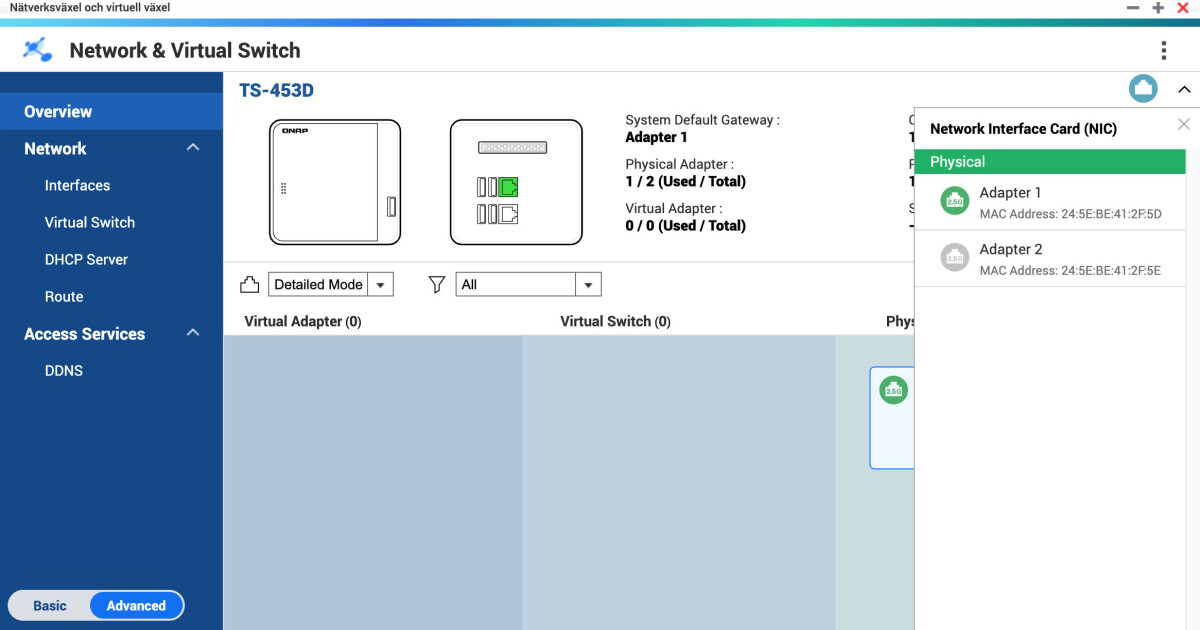The height and width of the screenshot is (630, 1200).
Task: Select Adapter 1 green 2.5G icon
Action: click(x=955, y=201)
